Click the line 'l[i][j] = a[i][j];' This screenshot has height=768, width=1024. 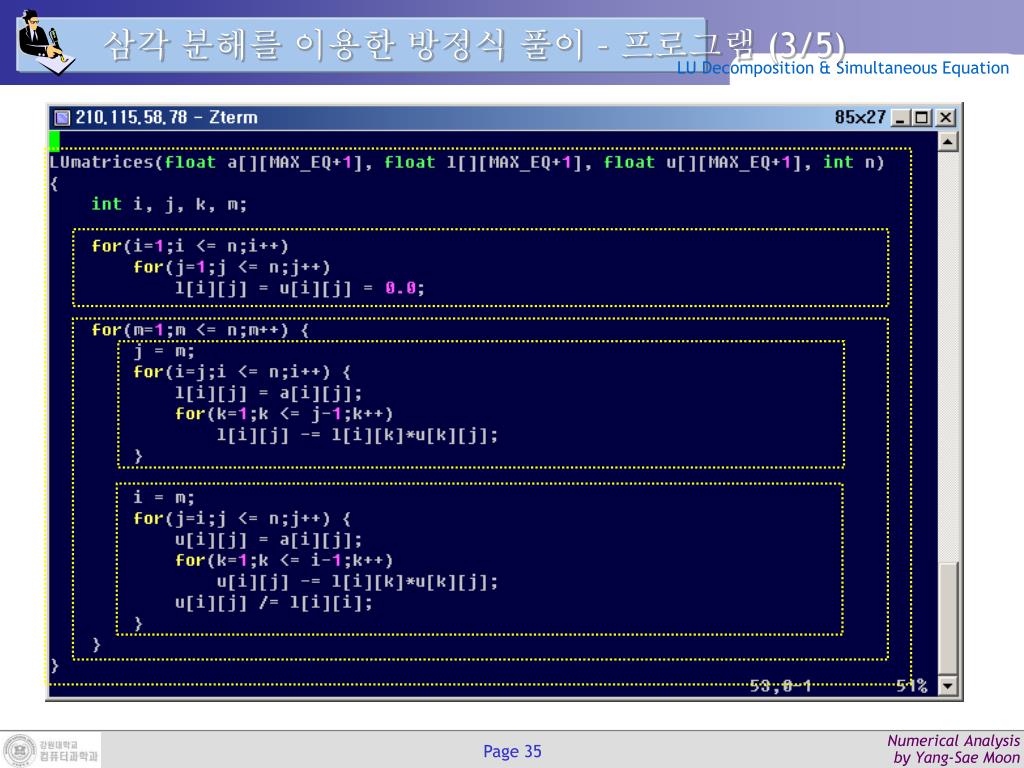coord(268,393)
